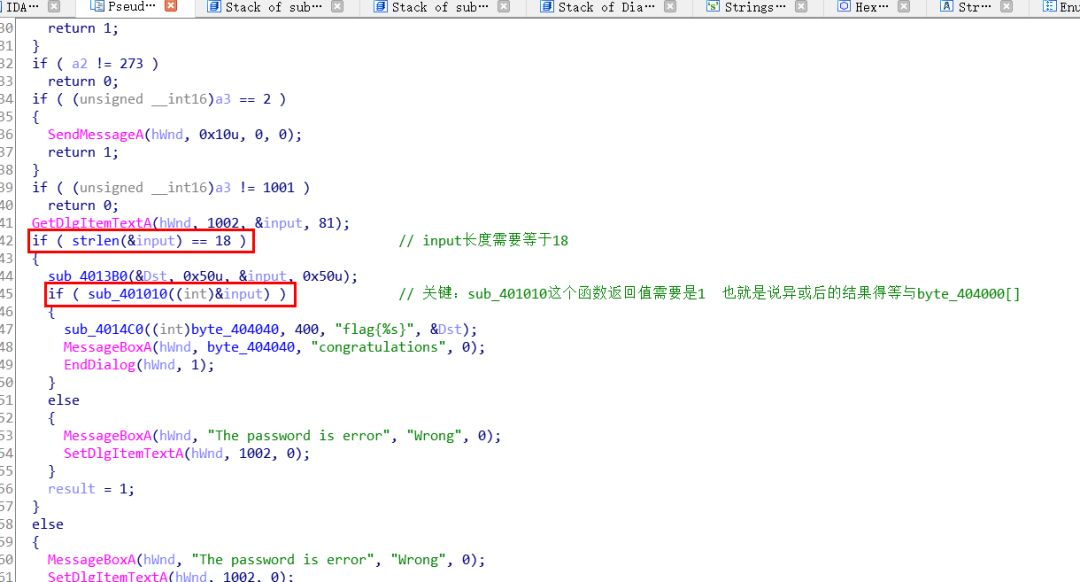1080x582 pixels.
Task: Click &Dst argument in the flag format line
Action: (x=447, y=329)
